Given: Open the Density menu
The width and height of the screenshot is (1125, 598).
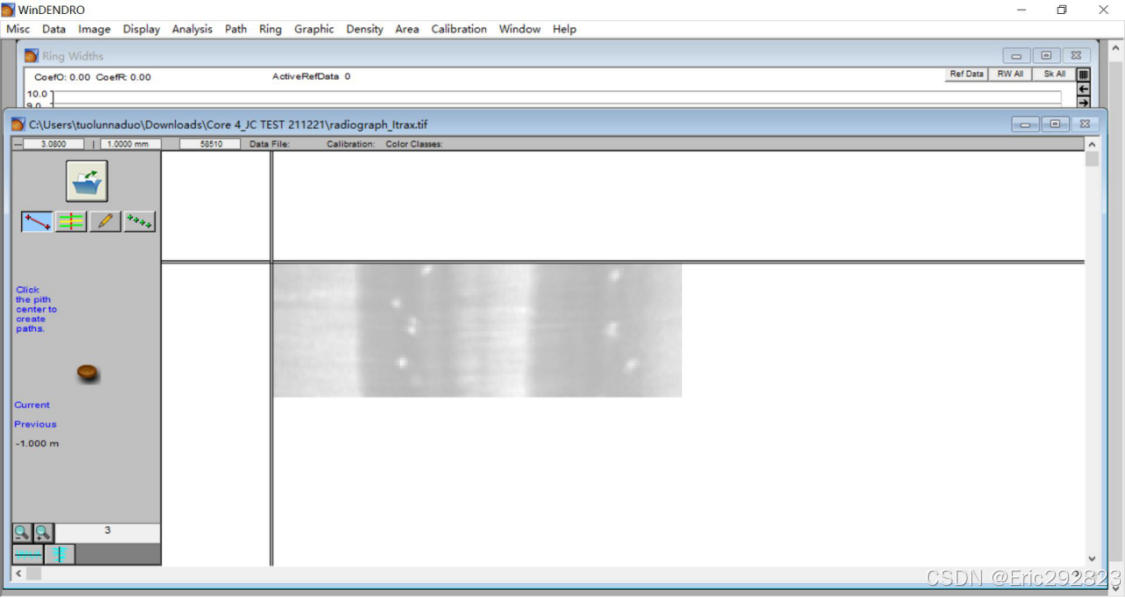Looking at the screenshot, I should click(364, 29).
